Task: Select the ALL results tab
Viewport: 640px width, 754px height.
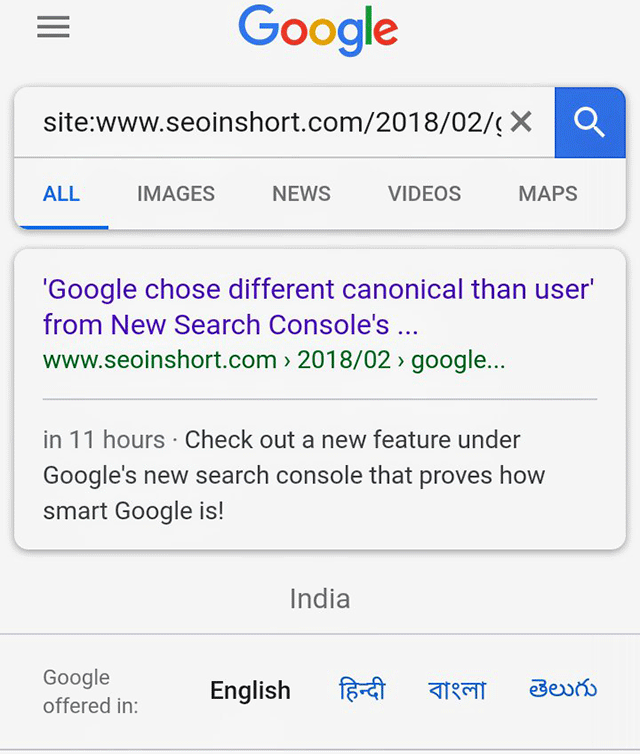Action: [x=61, y=194]
